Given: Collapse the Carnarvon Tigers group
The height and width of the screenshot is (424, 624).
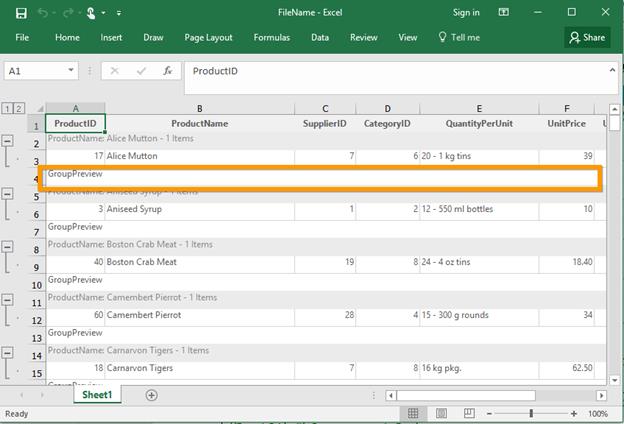Looking at the screenshot, I should tap(8, 353).
